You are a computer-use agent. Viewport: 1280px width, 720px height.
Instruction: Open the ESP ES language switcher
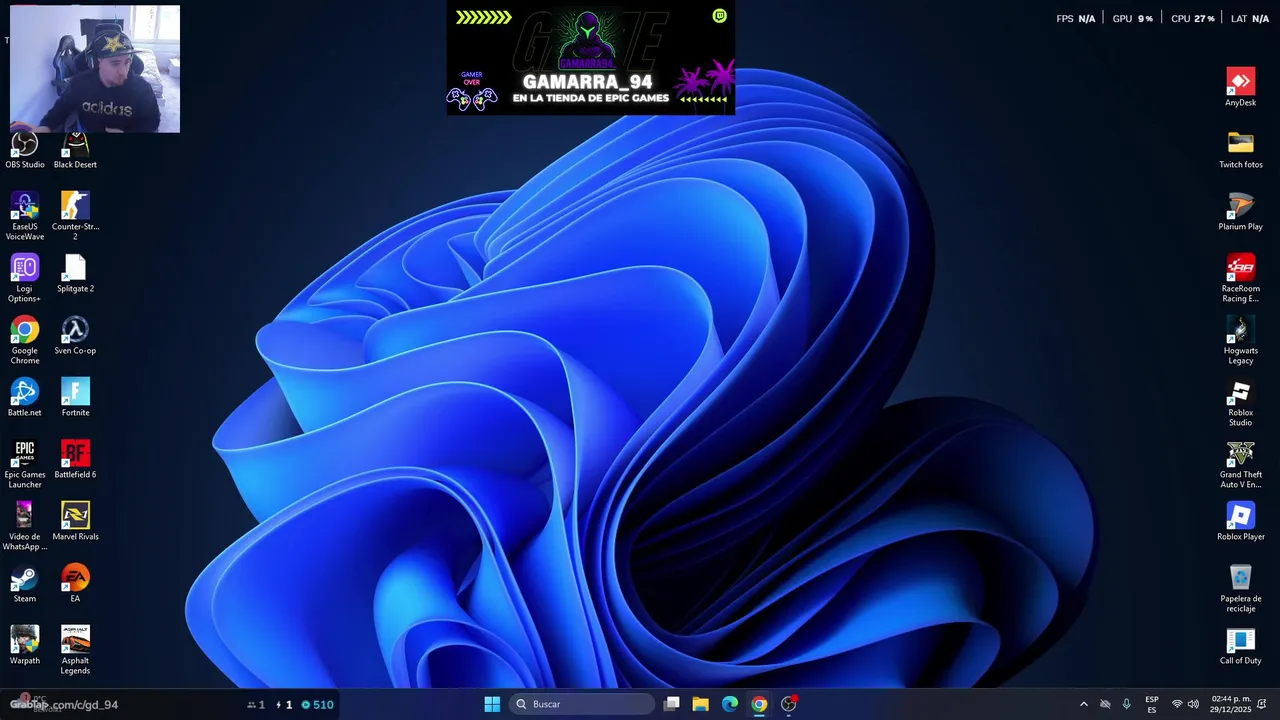coord(1152,704)
